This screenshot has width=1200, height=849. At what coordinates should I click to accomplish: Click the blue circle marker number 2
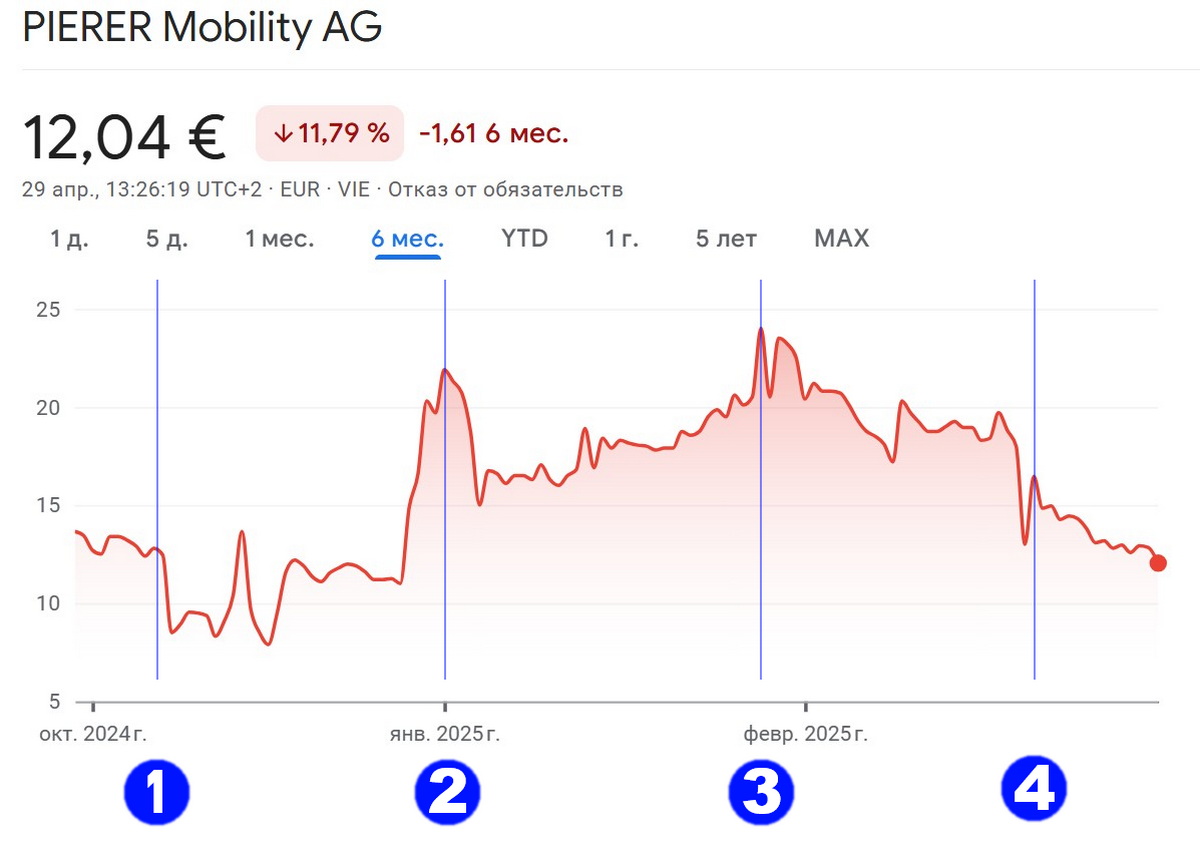(447, 793)
